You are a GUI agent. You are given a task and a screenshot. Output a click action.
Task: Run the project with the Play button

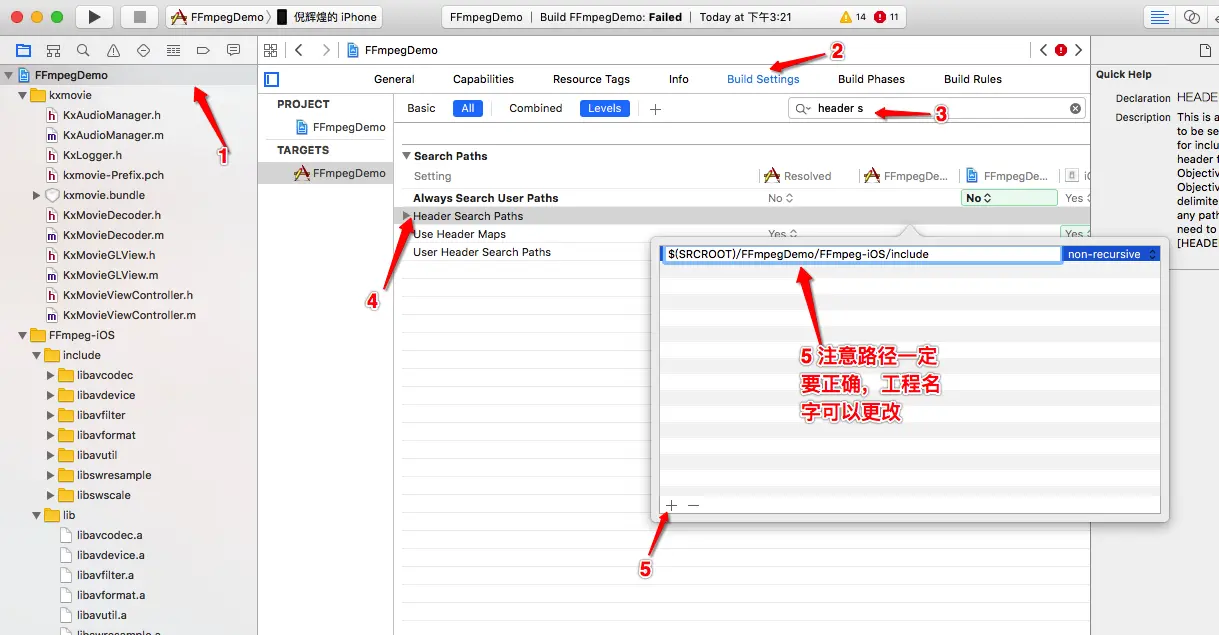tap(94, 17)
